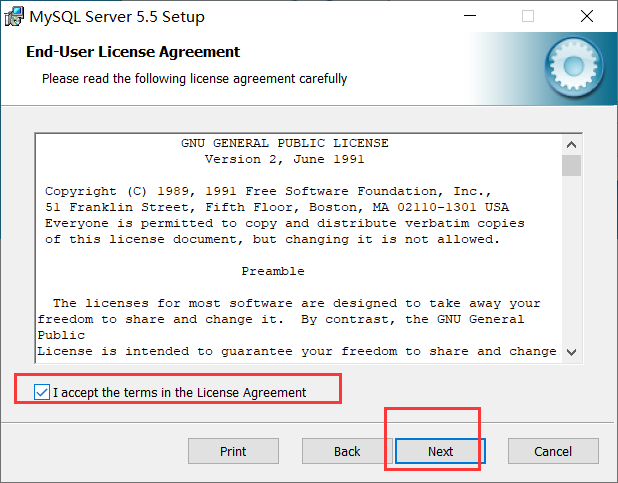Screen dimensions: 618x483
Task: Click the empty scrollbar track below the thumb
Action: 571,260
